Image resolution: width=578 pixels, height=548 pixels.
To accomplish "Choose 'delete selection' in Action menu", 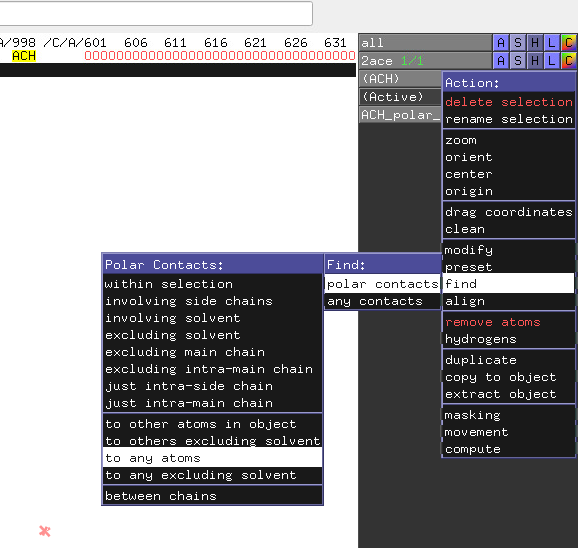I will coord(509,102).
